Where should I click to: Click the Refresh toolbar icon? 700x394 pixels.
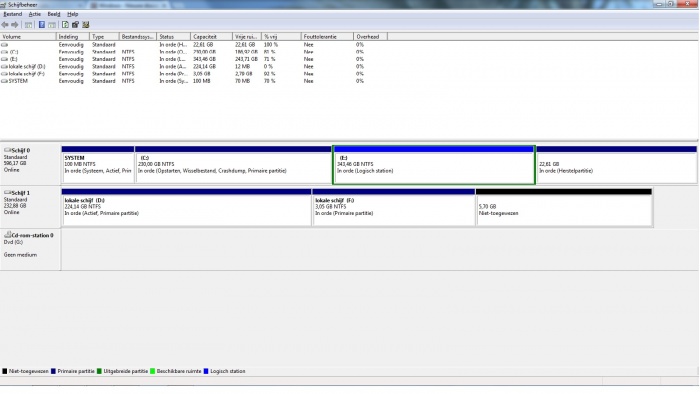tap(65, 25)
